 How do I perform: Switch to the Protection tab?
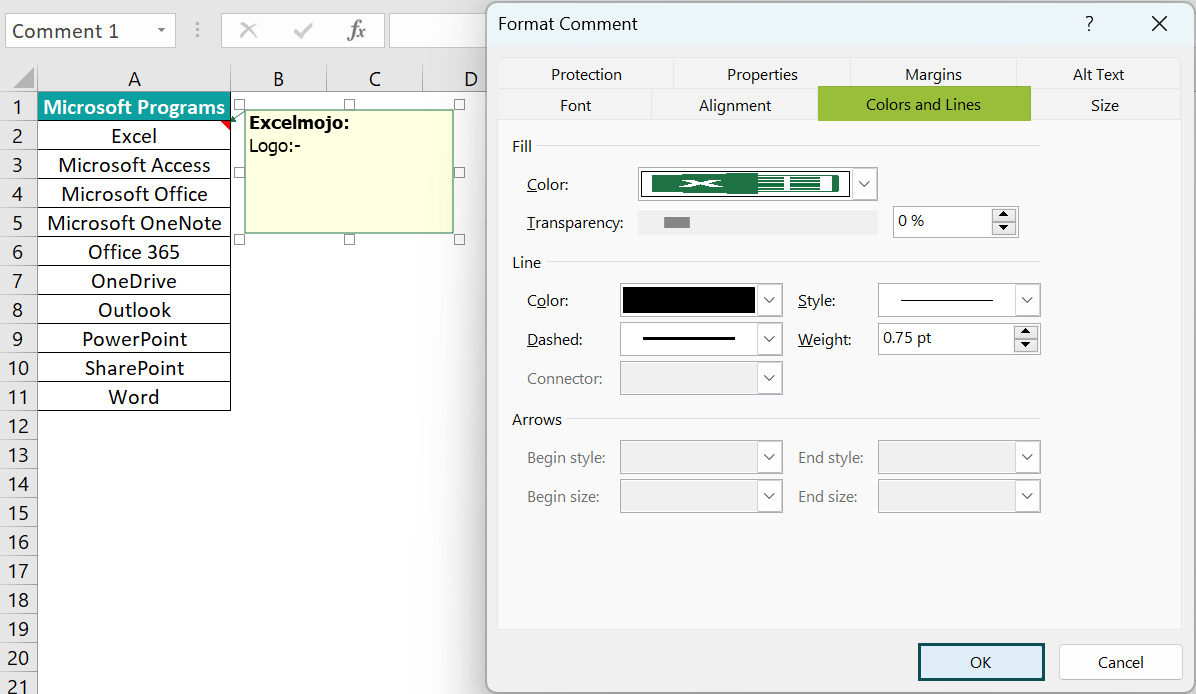pyautogui.click(x=586, y=74)
